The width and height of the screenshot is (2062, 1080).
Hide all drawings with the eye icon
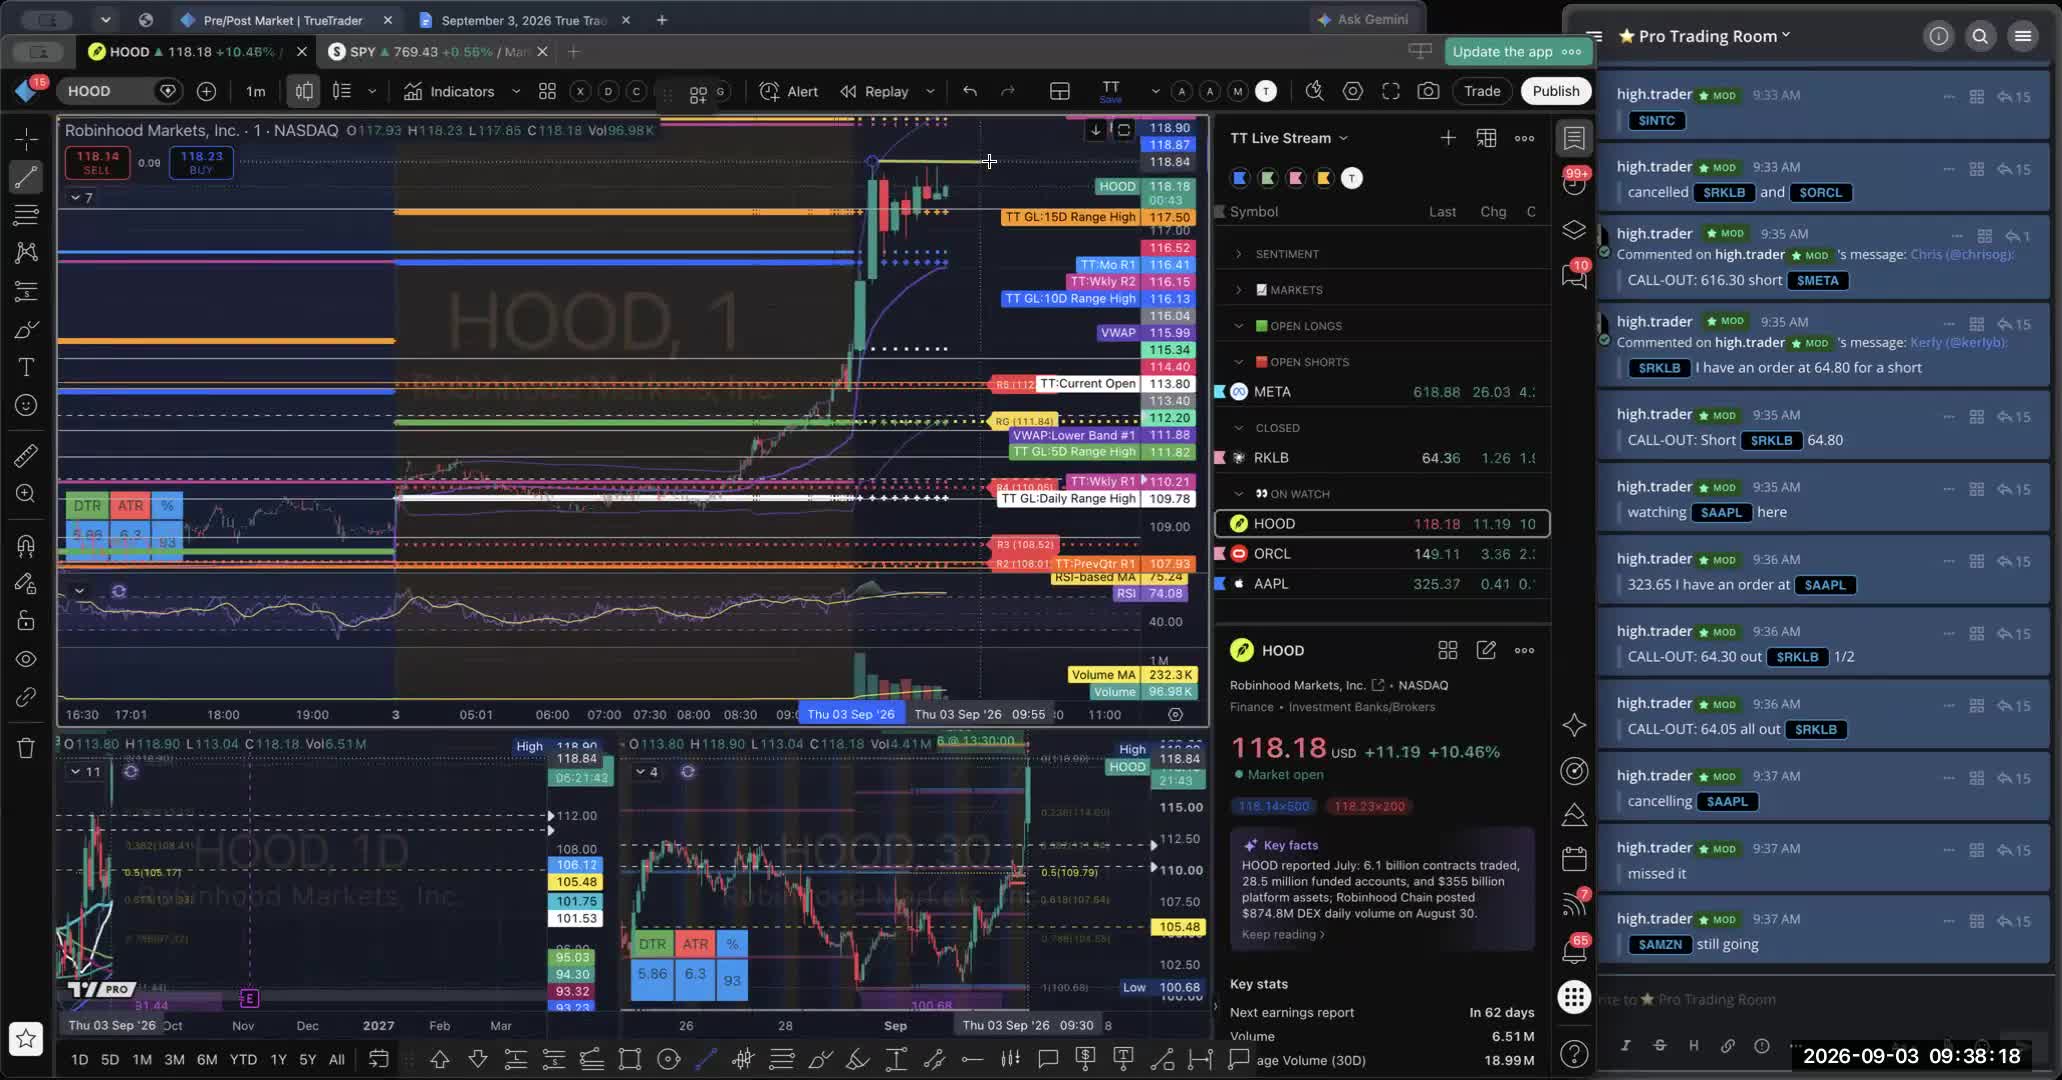click(x=26, y=659)
